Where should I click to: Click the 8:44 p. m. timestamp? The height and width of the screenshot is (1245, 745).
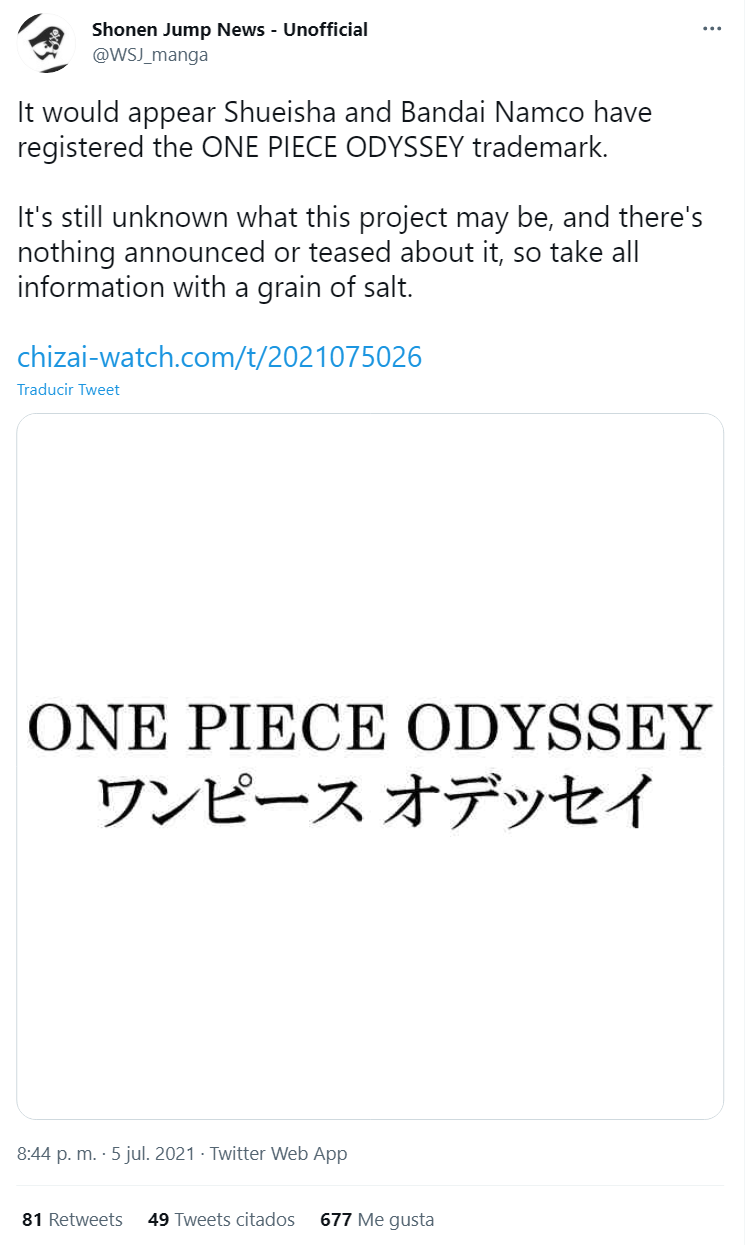57,1153
